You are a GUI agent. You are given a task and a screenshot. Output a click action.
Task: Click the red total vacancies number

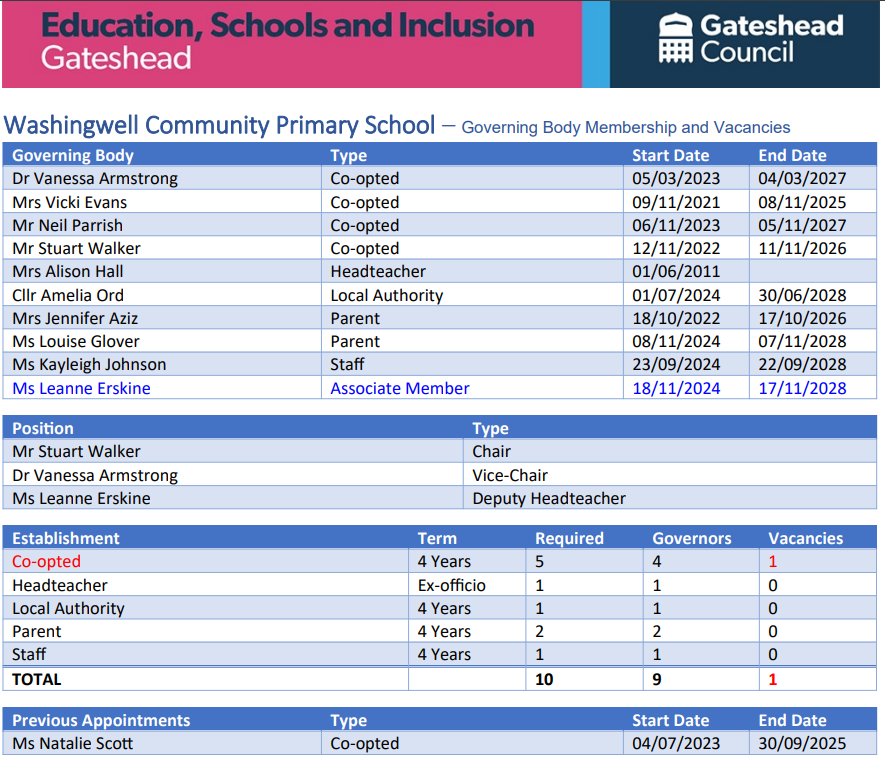click(x=772, y=679)
